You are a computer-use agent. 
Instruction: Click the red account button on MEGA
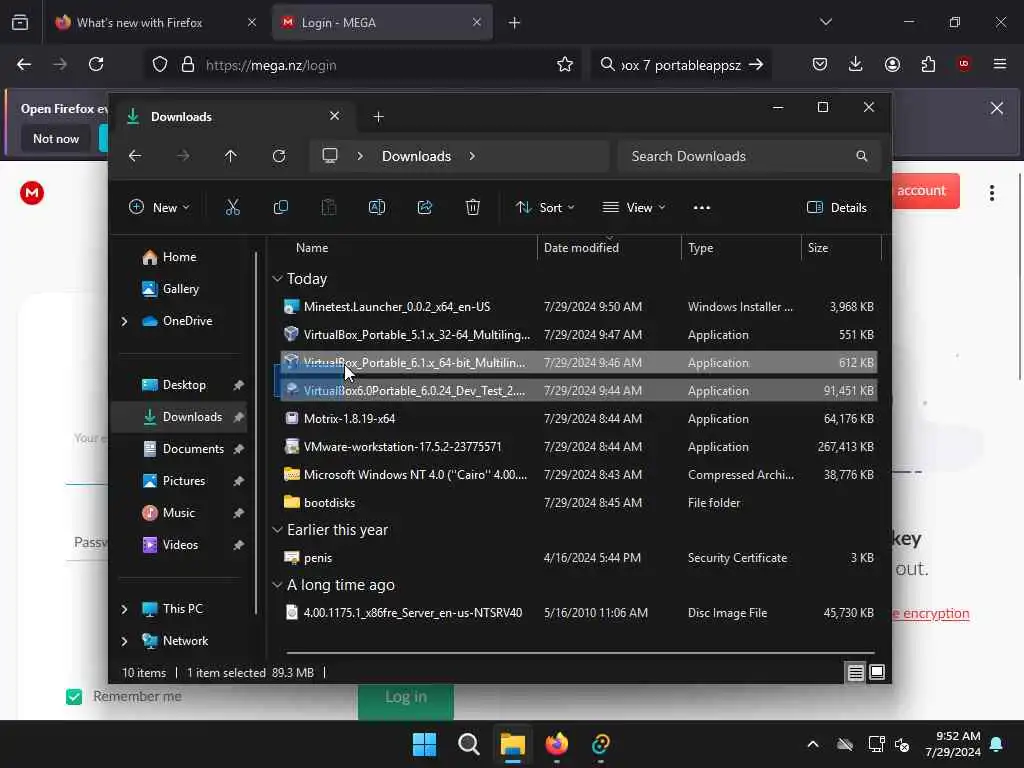coord(925,191)
